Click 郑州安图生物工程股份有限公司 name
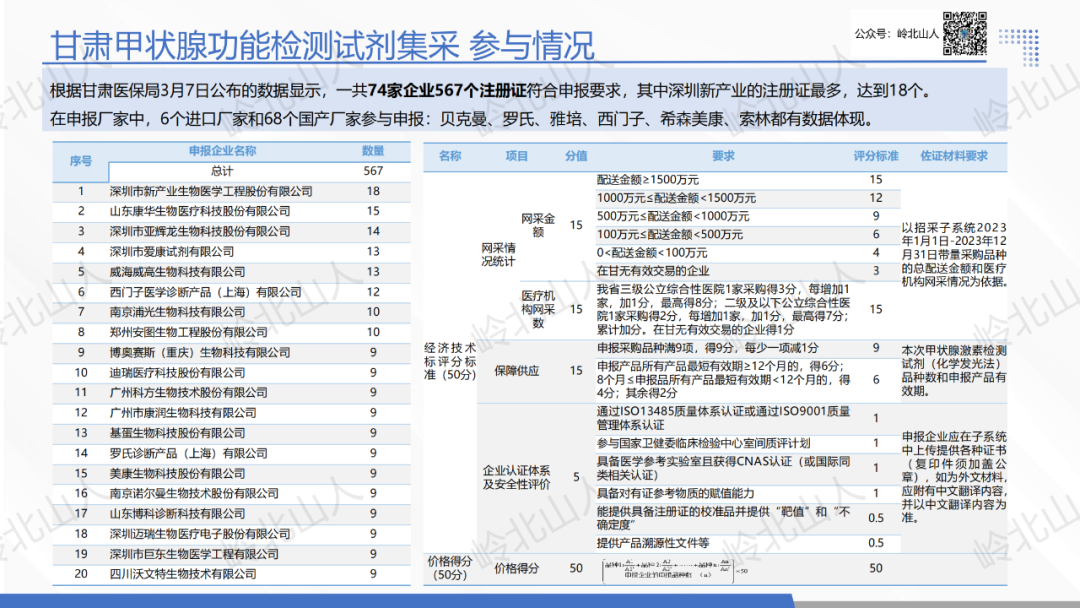The image size is (1080, 608). pos(189,332)
